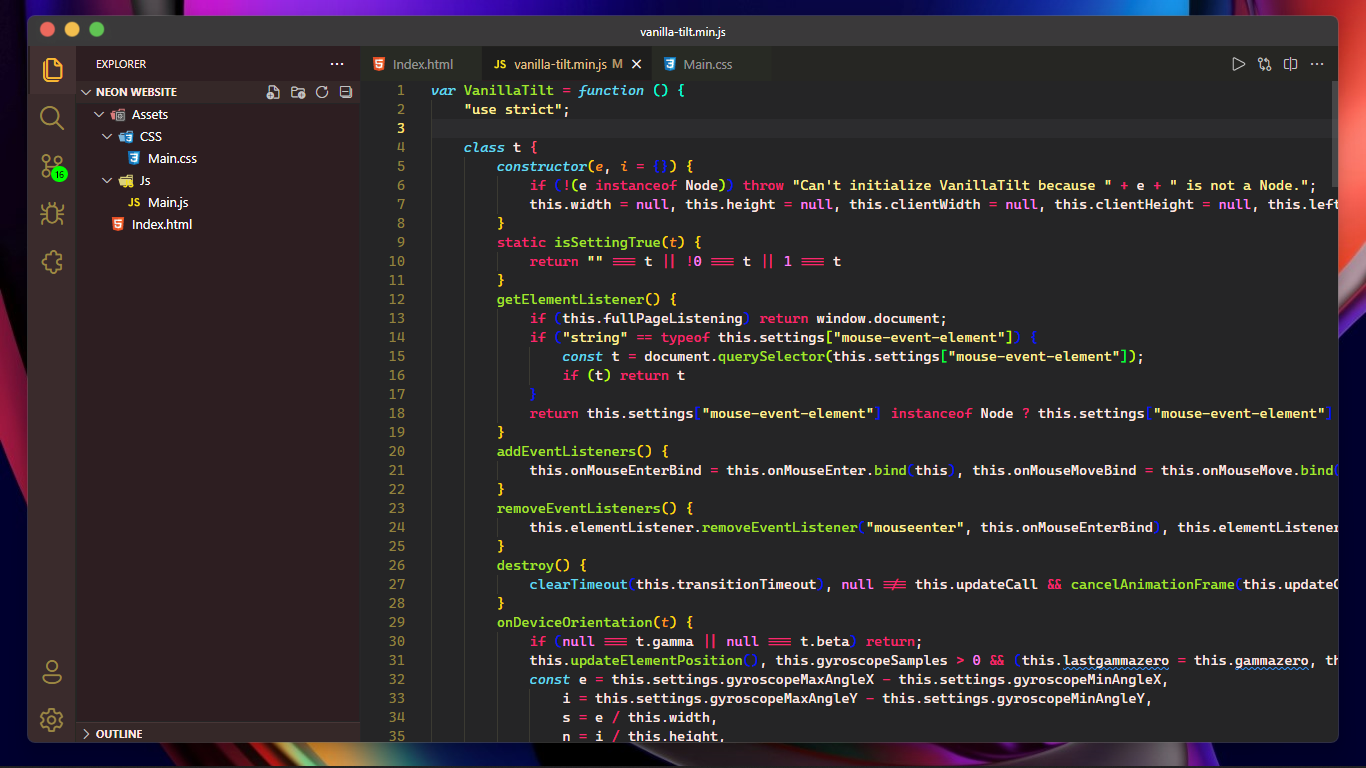Click line number 29 in gutter
1366x768 pixels.
pos(397,622)
